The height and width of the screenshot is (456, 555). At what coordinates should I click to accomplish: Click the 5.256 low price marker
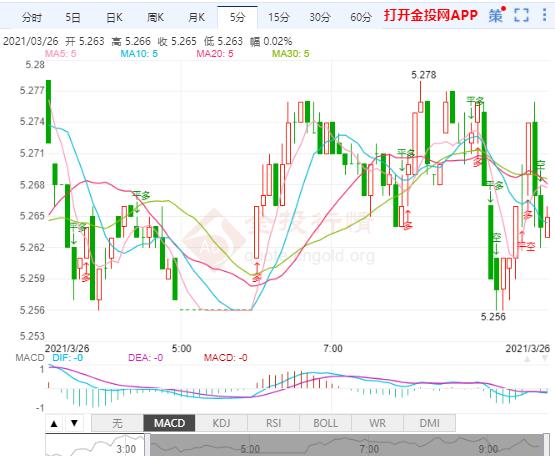click(493, 317)
